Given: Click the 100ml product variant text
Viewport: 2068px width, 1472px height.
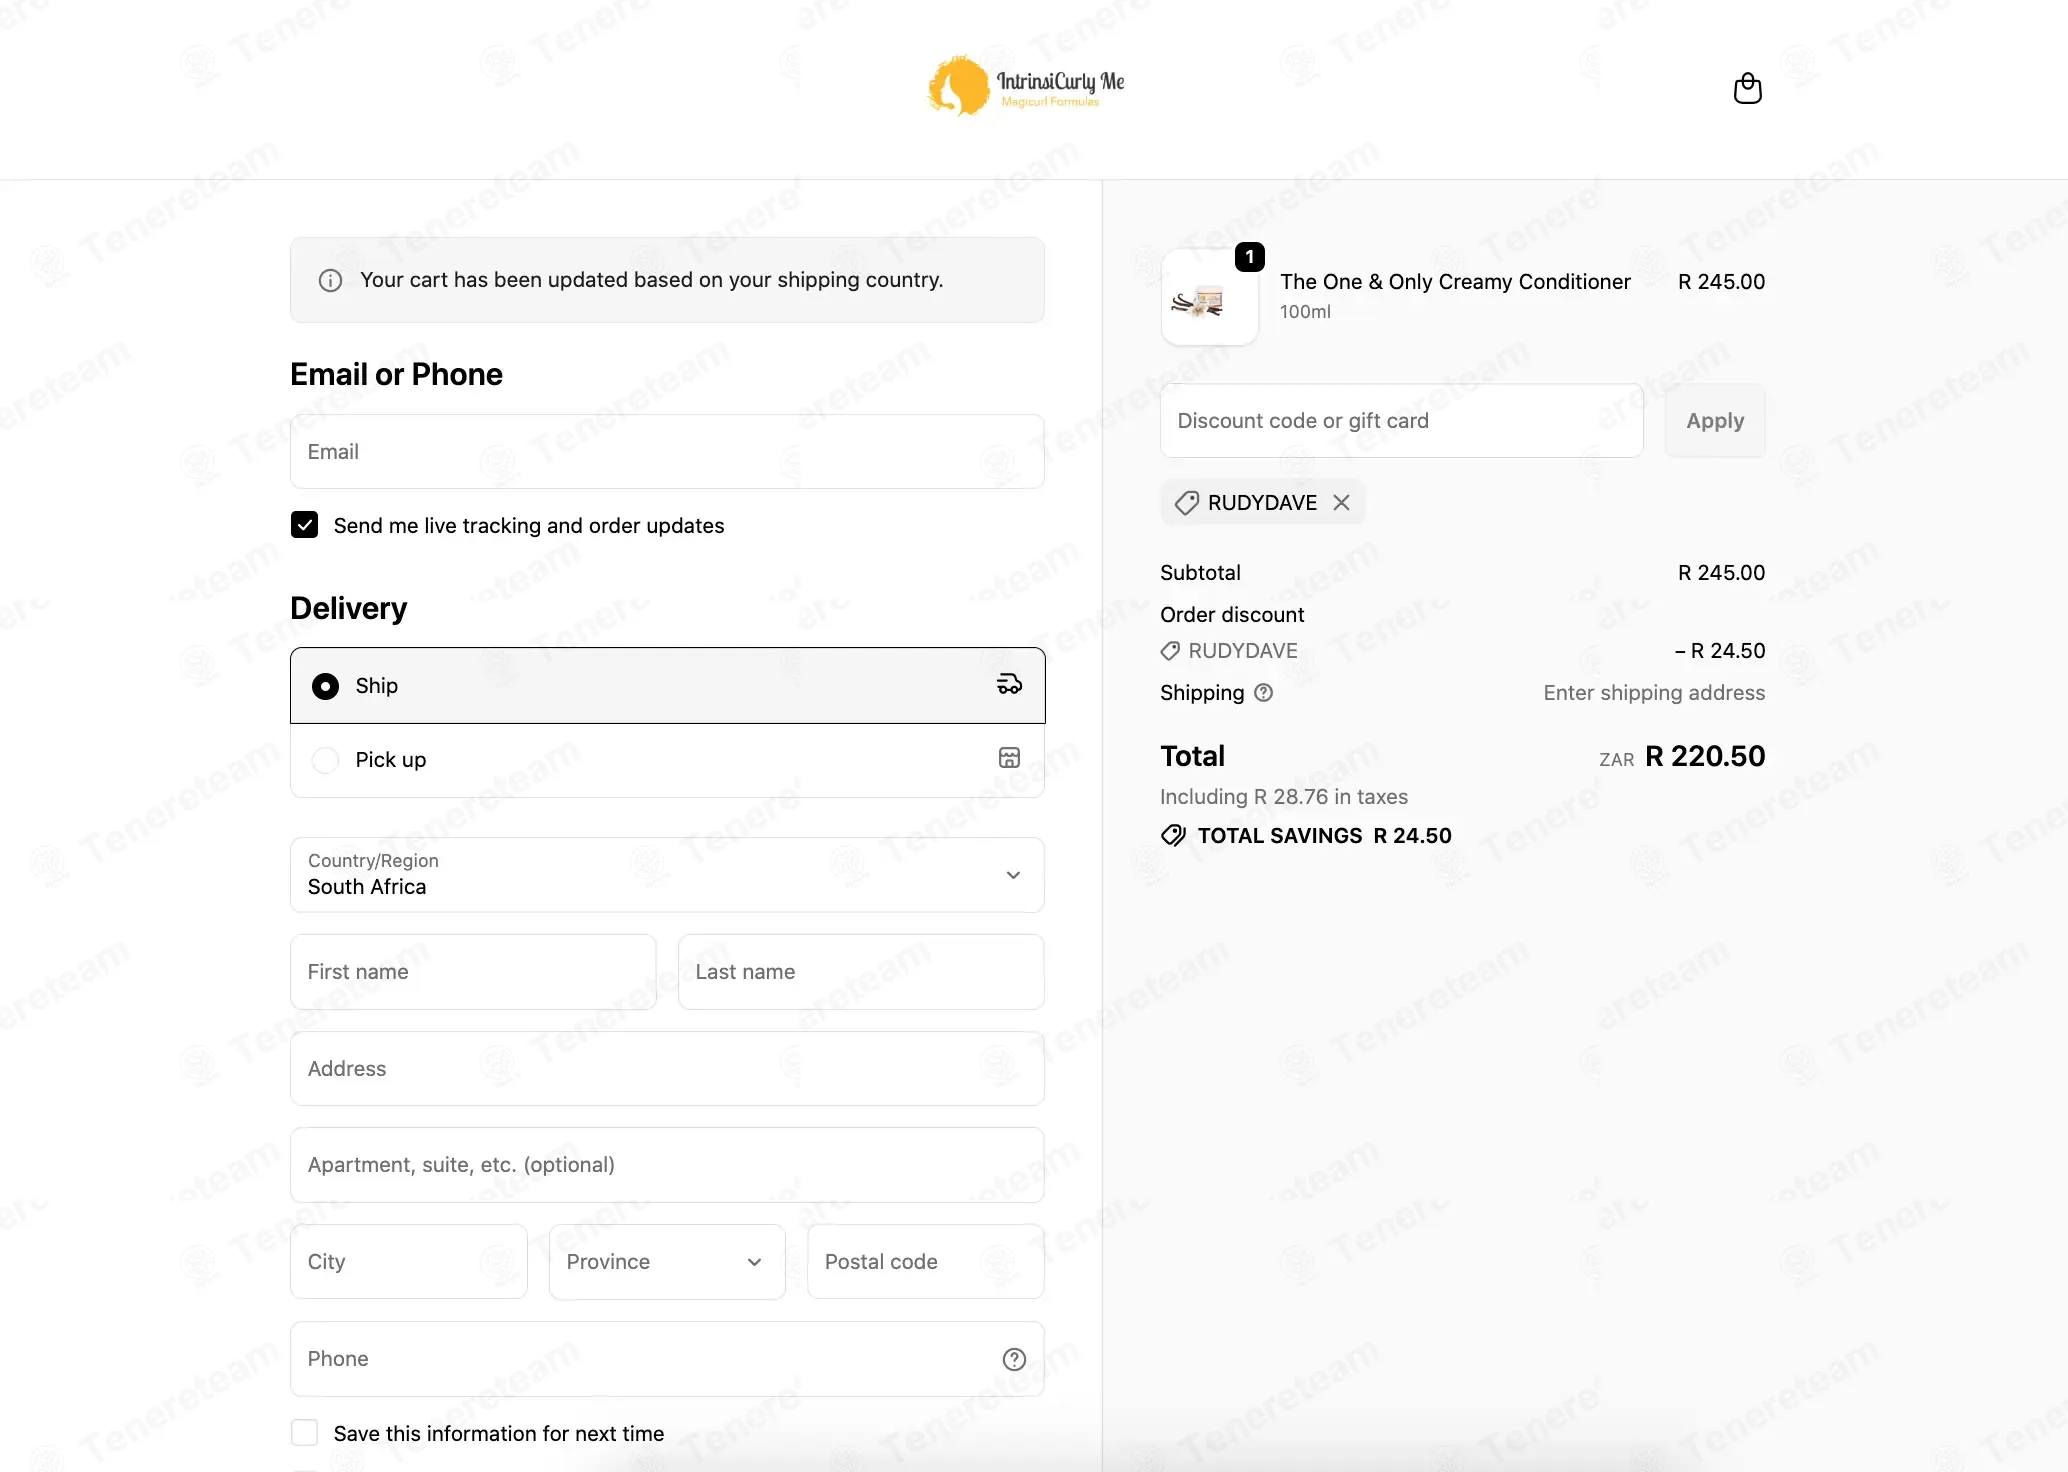Looking at the screenshot, I should pos(1305,312).
